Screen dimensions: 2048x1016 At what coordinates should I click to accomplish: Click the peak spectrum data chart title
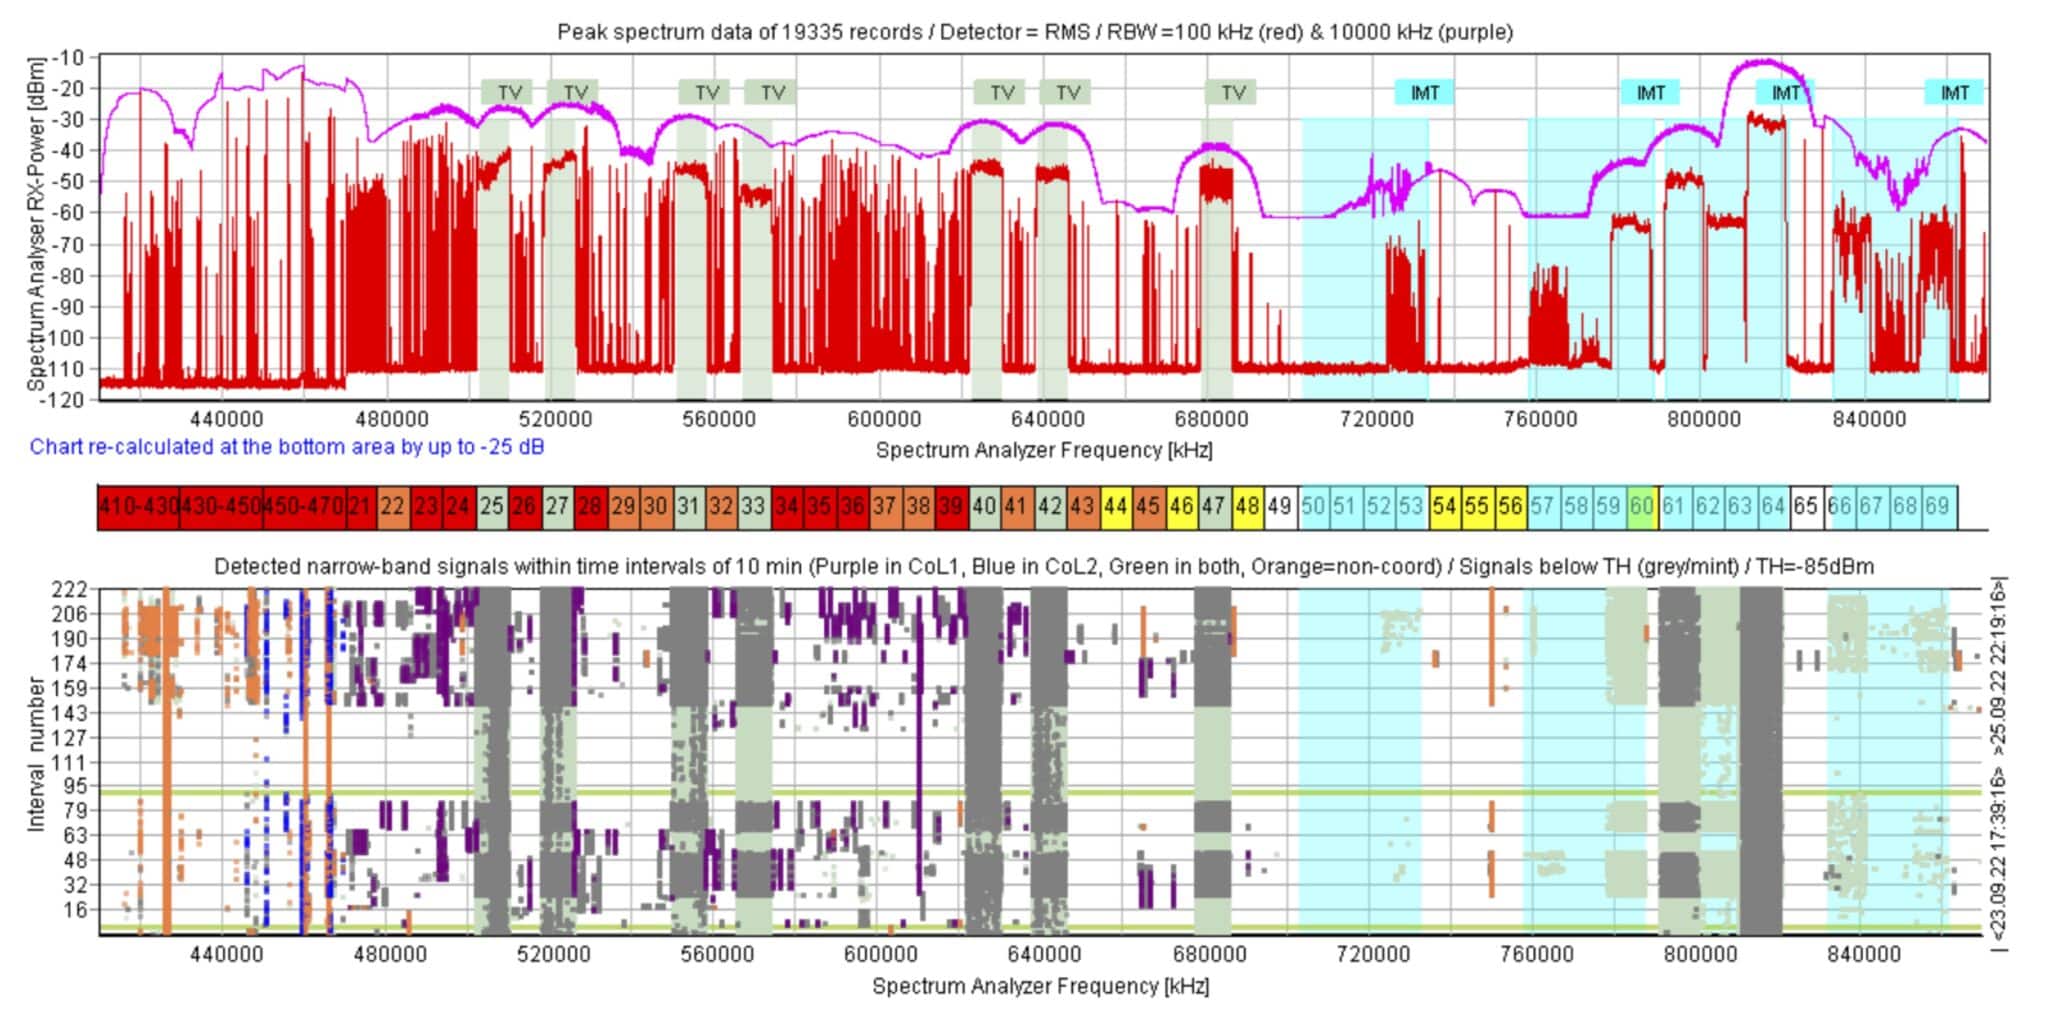1034,32
